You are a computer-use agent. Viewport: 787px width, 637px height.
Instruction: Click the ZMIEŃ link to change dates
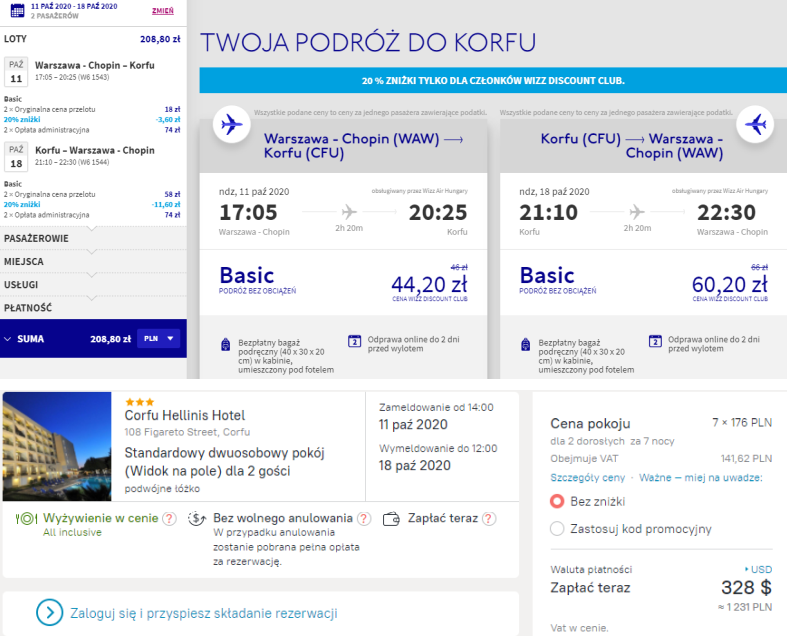[x=163, y=11]
